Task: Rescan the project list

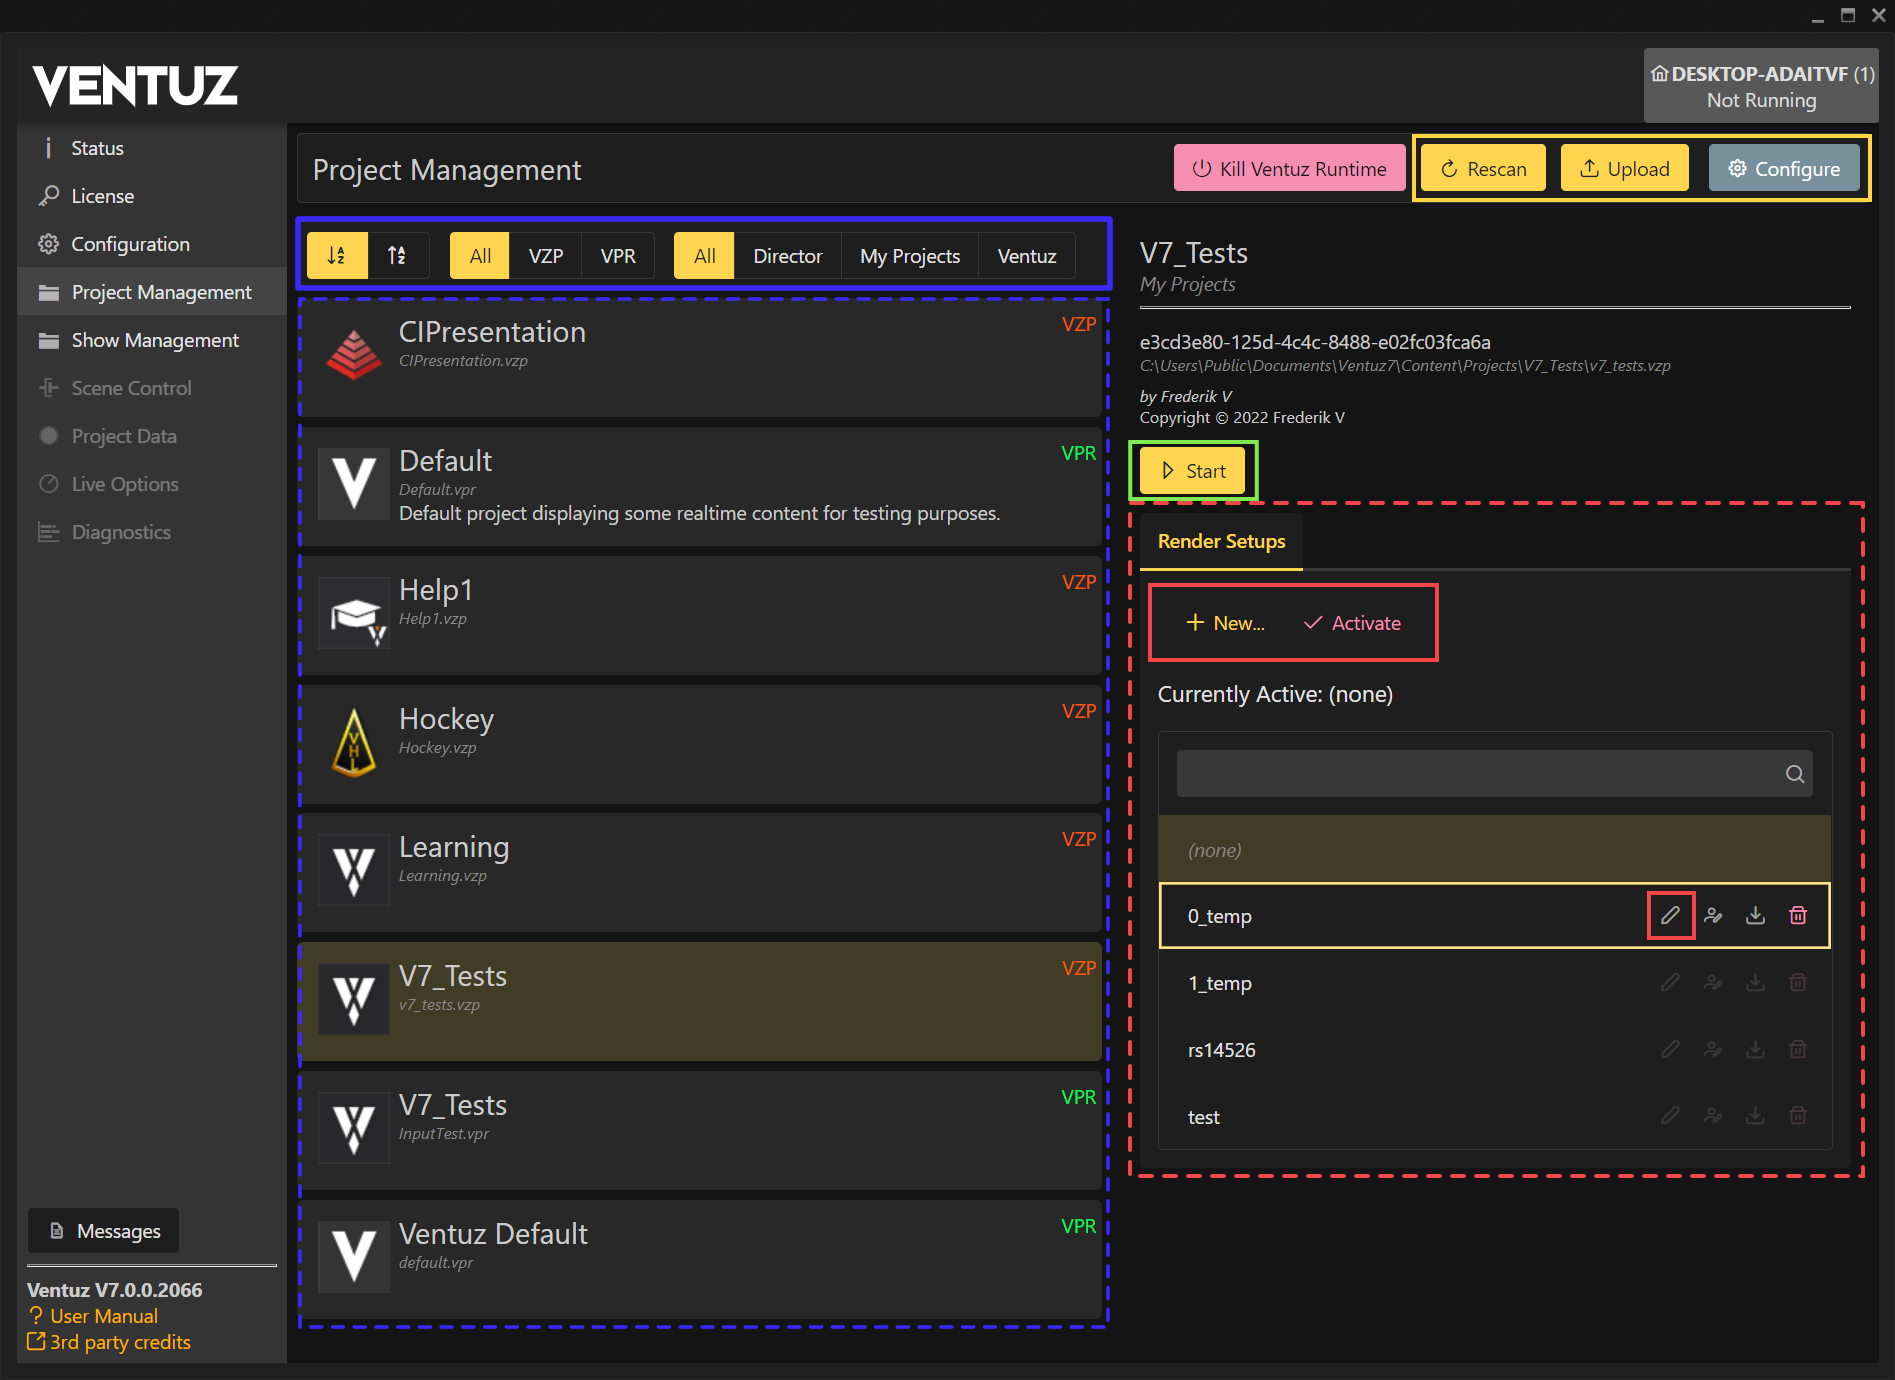Action: [1482, 167]
